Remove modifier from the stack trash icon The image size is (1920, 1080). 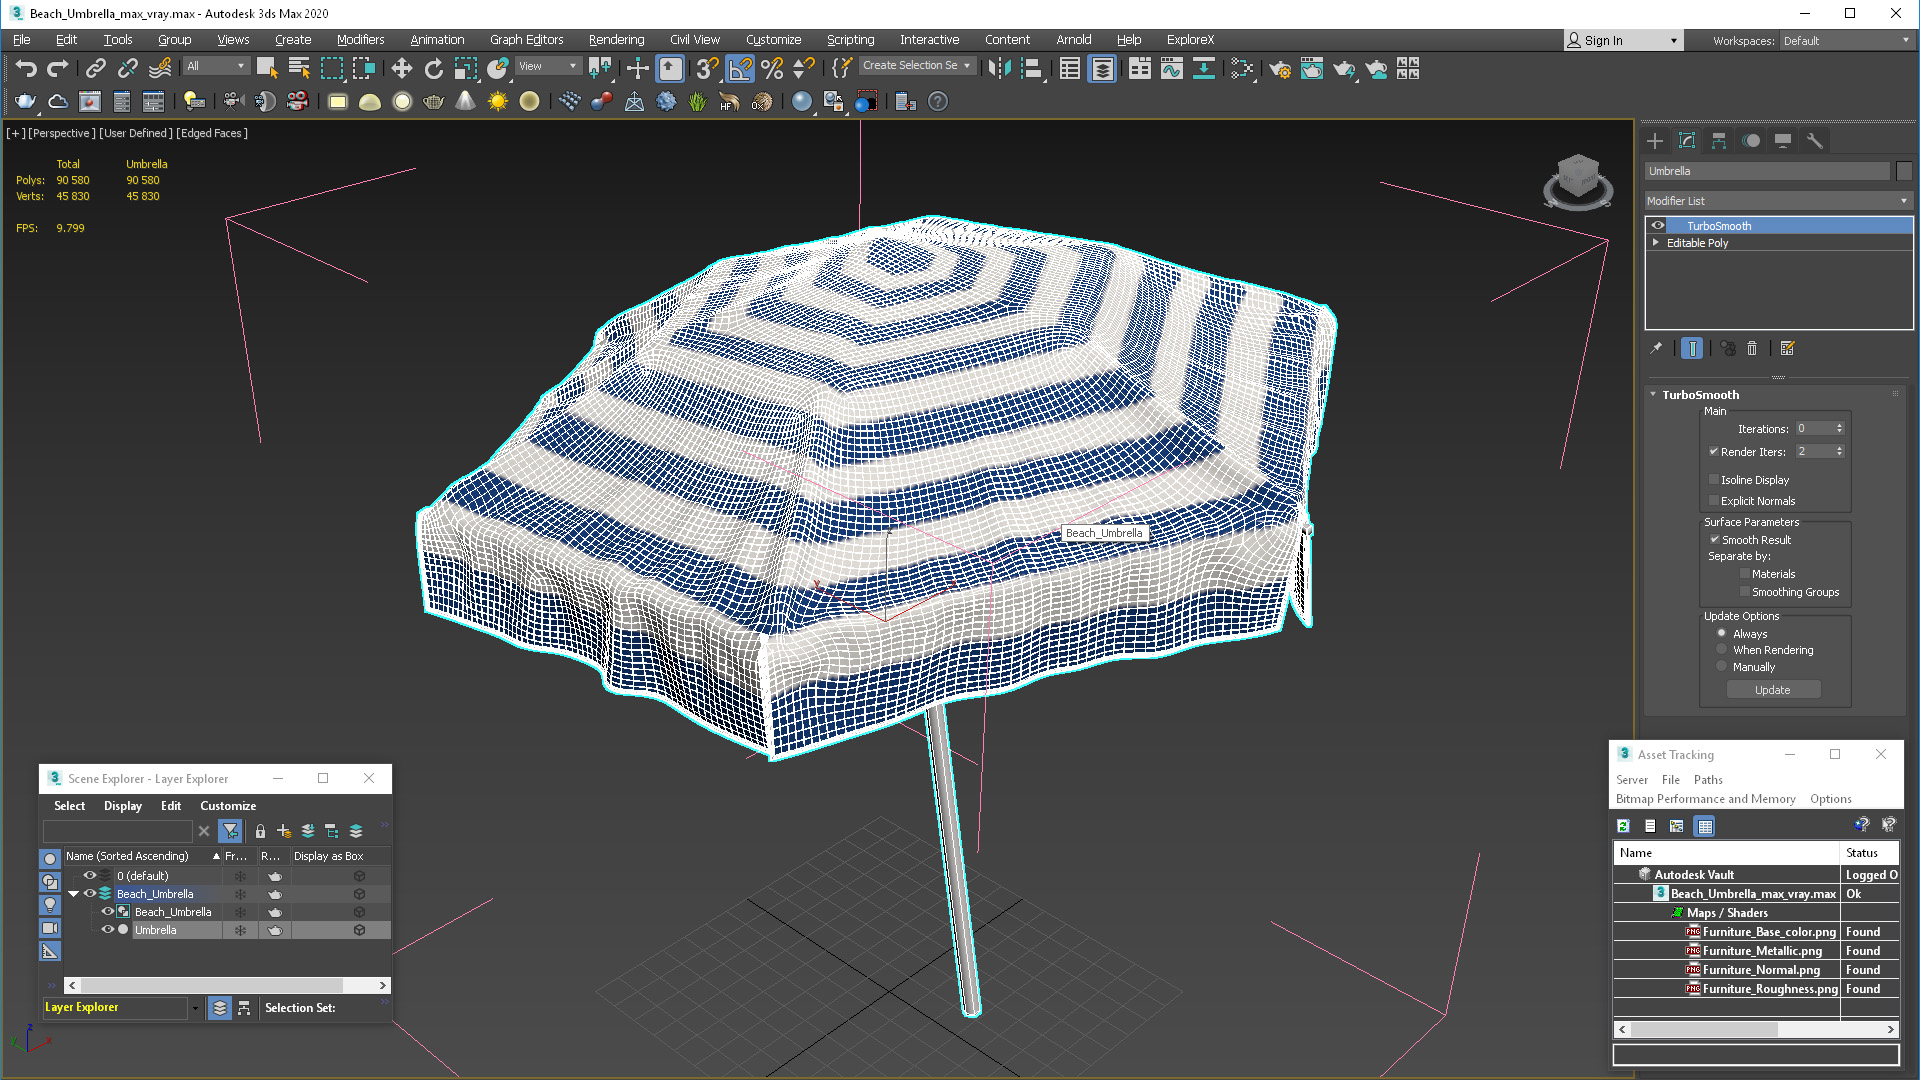coord(1752,348)
